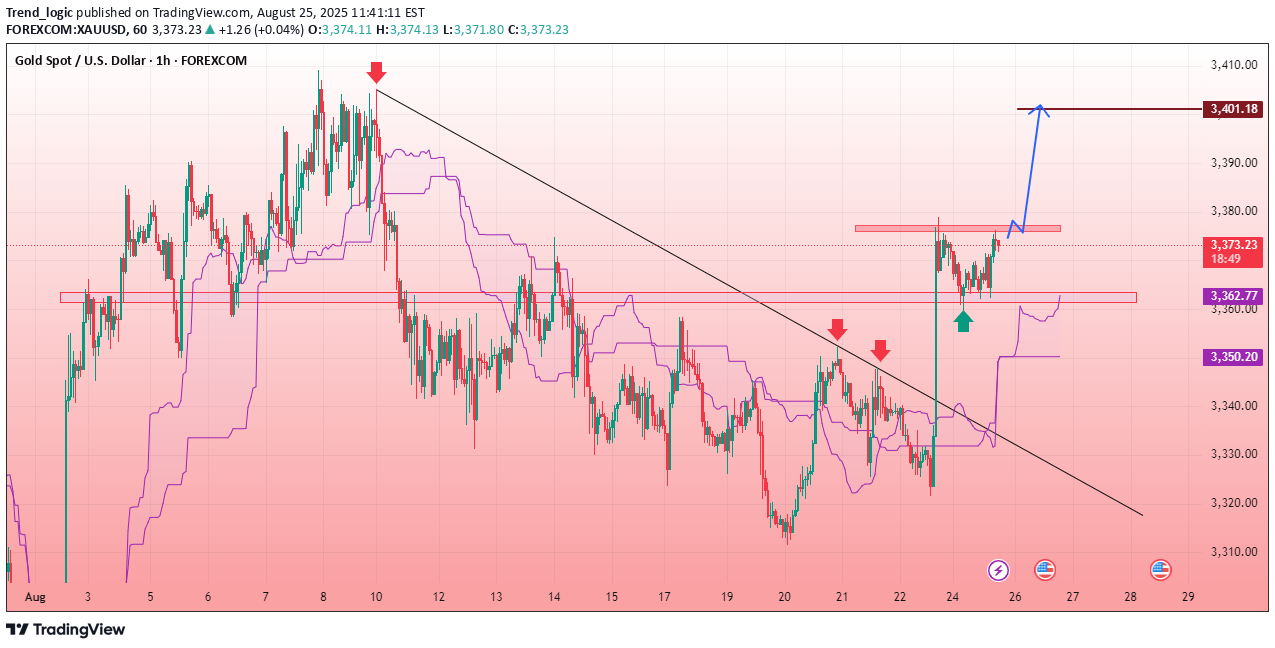The image size is (1275, 648).
Task: Click date 24 on the time axis
Action: [x=952, y=597]
